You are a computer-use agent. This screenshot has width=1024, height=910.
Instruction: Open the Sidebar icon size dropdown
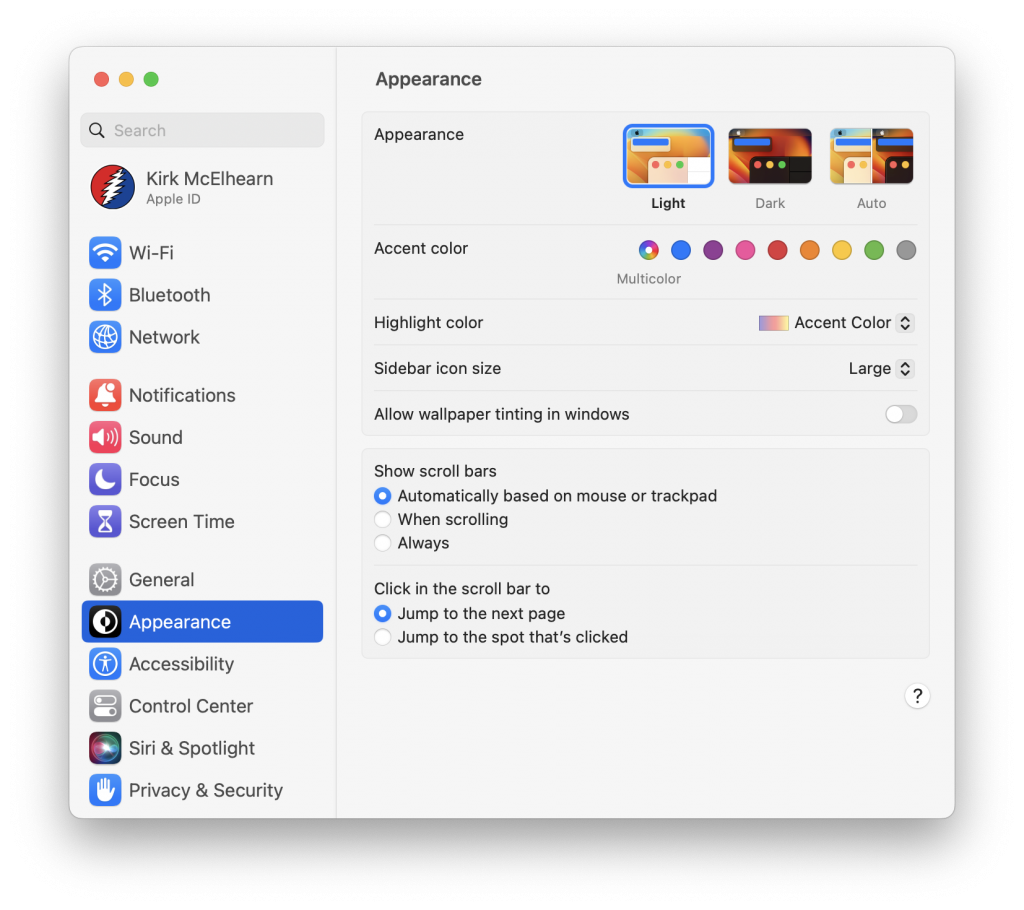point(905,368)
